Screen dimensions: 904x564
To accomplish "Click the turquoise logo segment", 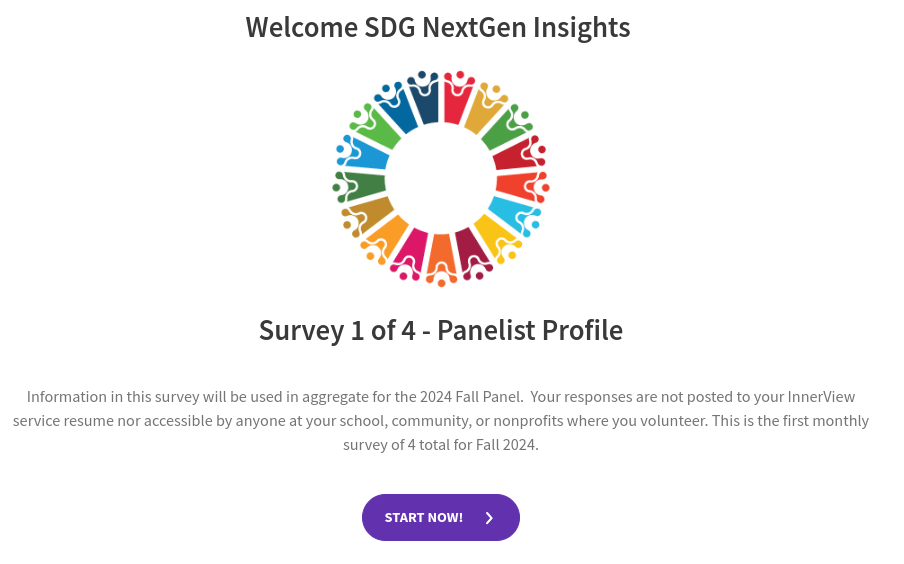I will 511,213.
